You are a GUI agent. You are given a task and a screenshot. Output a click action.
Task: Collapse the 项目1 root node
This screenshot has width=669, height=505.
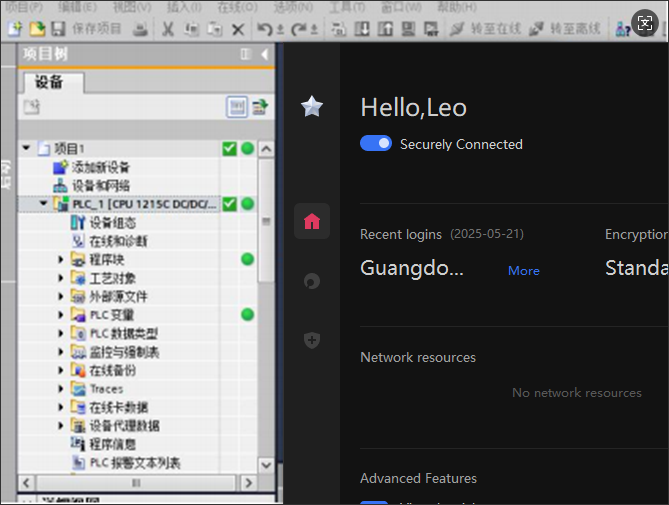pos(26,148)
